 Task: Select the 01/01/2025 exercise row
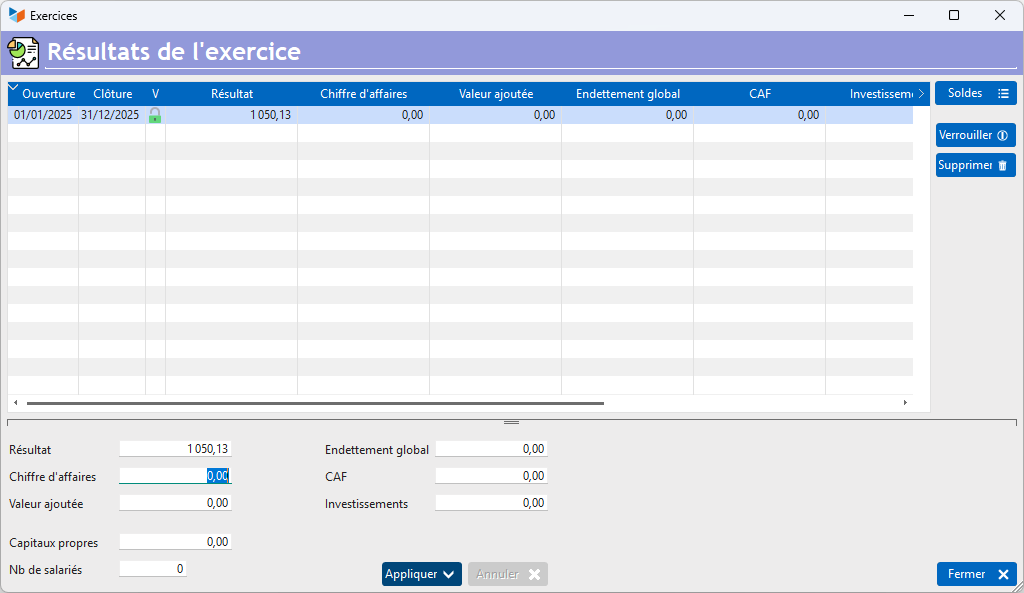[x=43, y=115]
